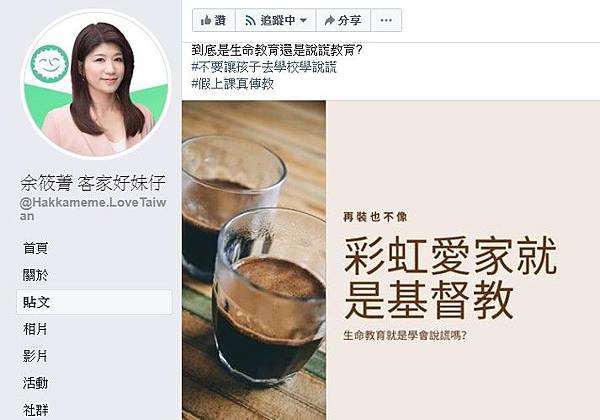Screen dimensions: 600x420
Task: Open the 社群 section
Action: click(x=36, y=410)
